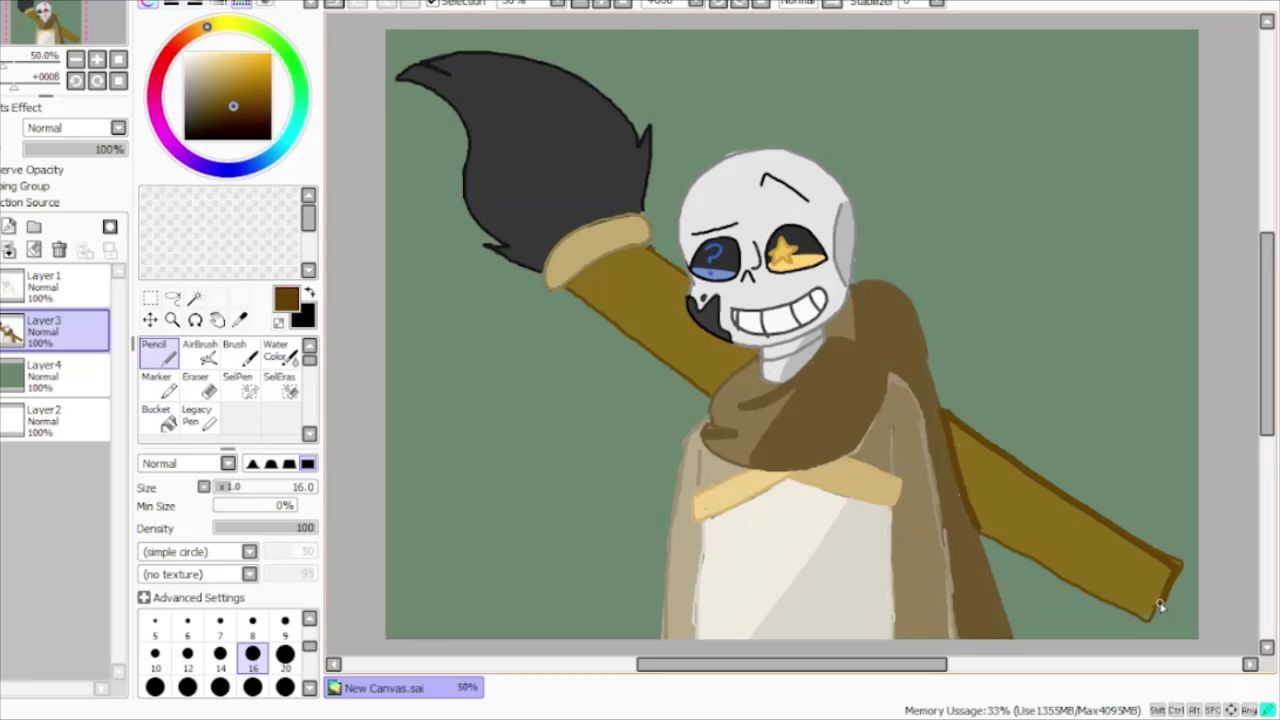Viewport: 1280px width, 720px height.
Task: Select the Eraser tool
Action: [200, 385]
